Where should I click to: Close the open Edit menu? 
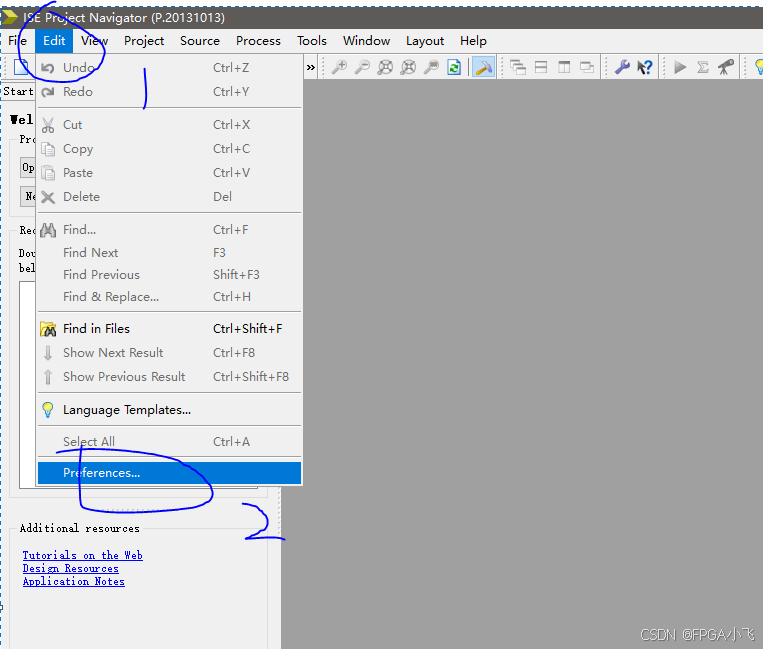[x=54, y=41]
